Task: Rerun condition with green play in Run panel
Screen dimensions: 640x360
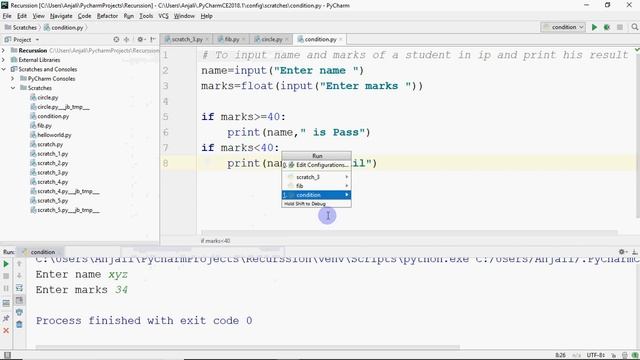Action: click(6, 264)
